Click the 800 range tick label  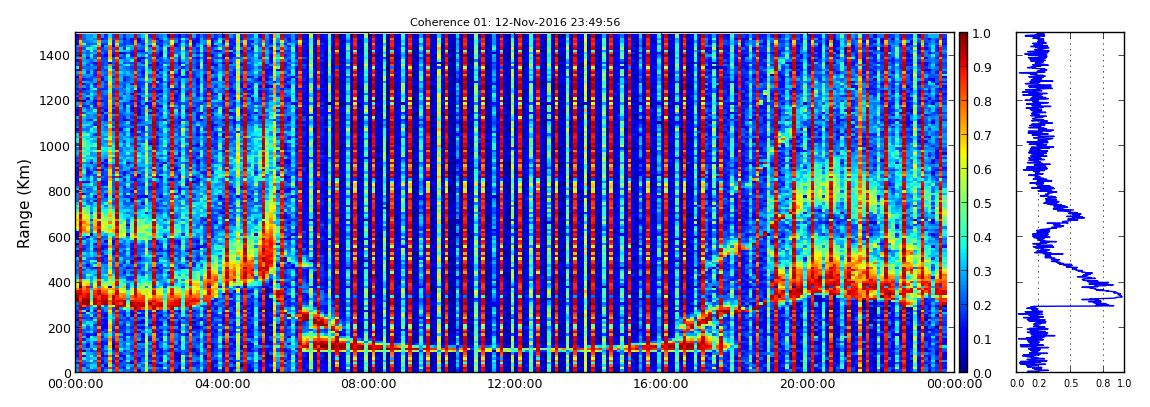tap(59, 191)
